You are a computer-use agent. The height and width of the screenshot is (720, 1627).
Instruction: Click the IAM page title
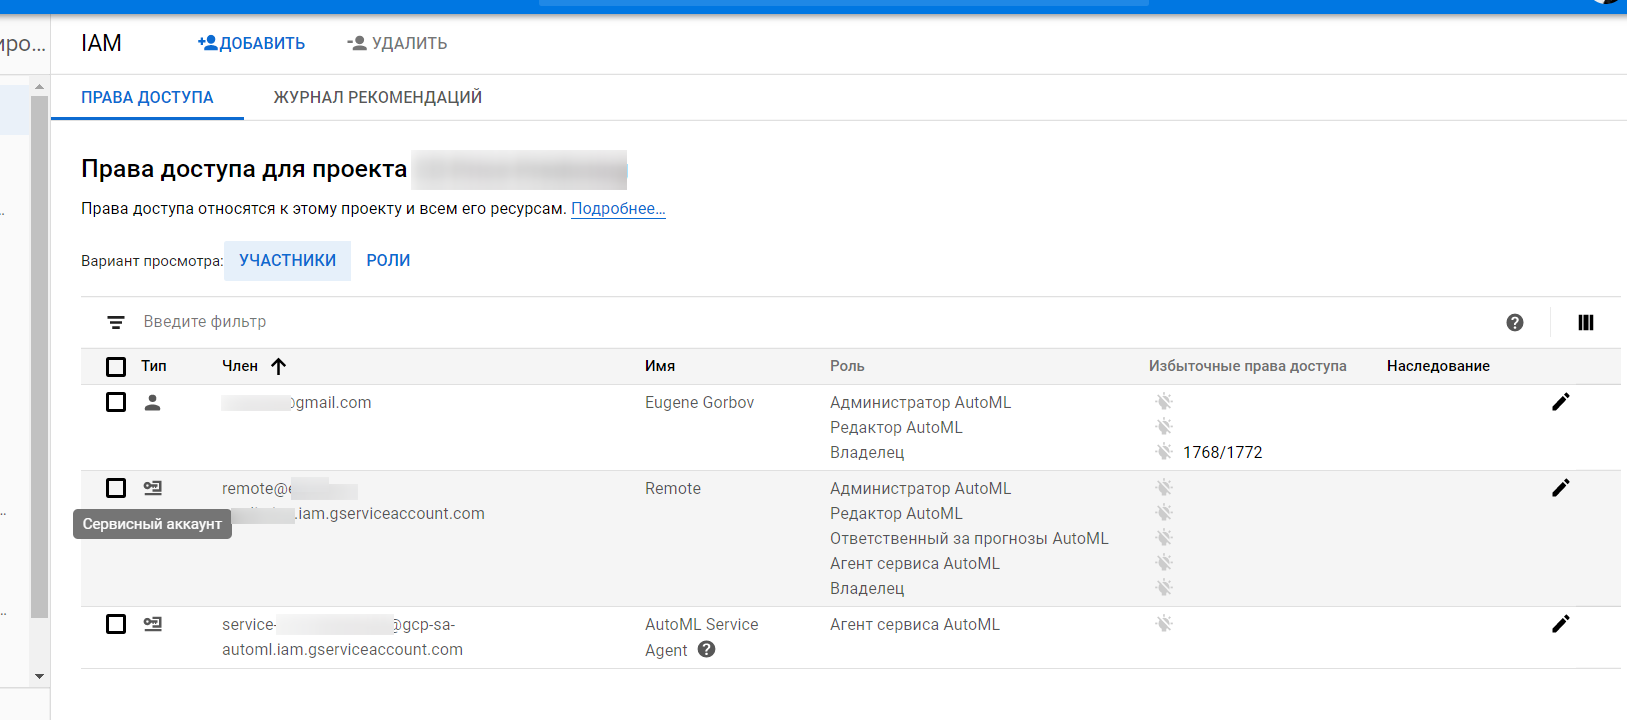click(101, 43)
